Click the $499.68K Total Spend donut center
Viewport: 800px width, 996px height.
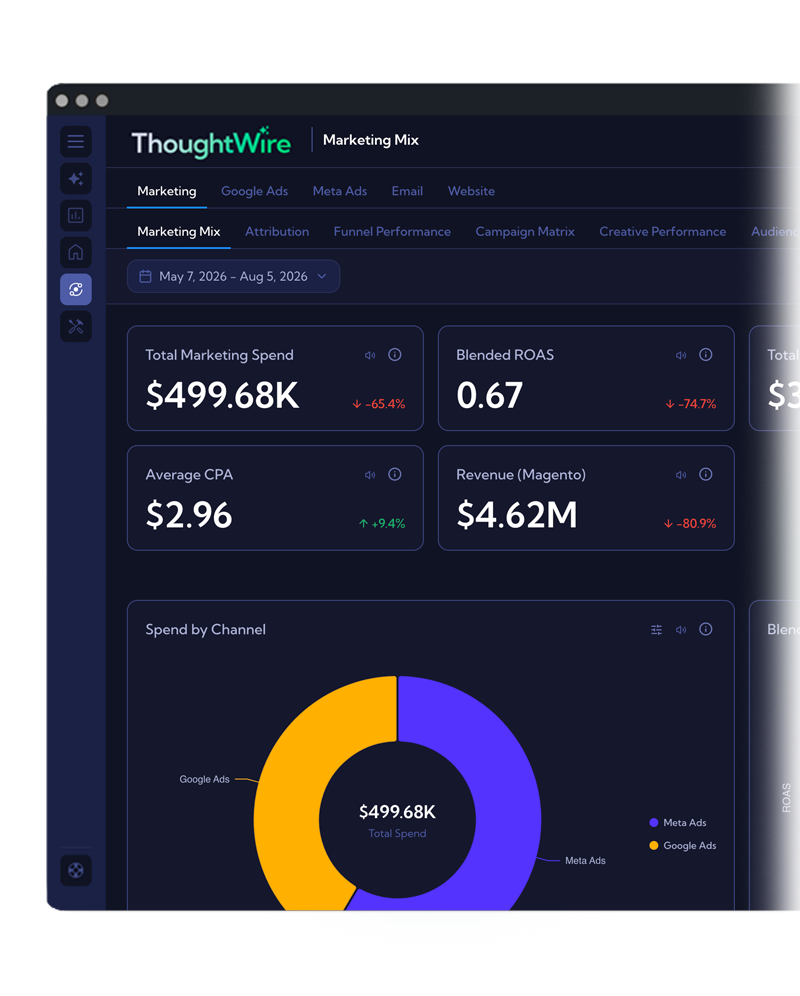[x=397, y=820]
